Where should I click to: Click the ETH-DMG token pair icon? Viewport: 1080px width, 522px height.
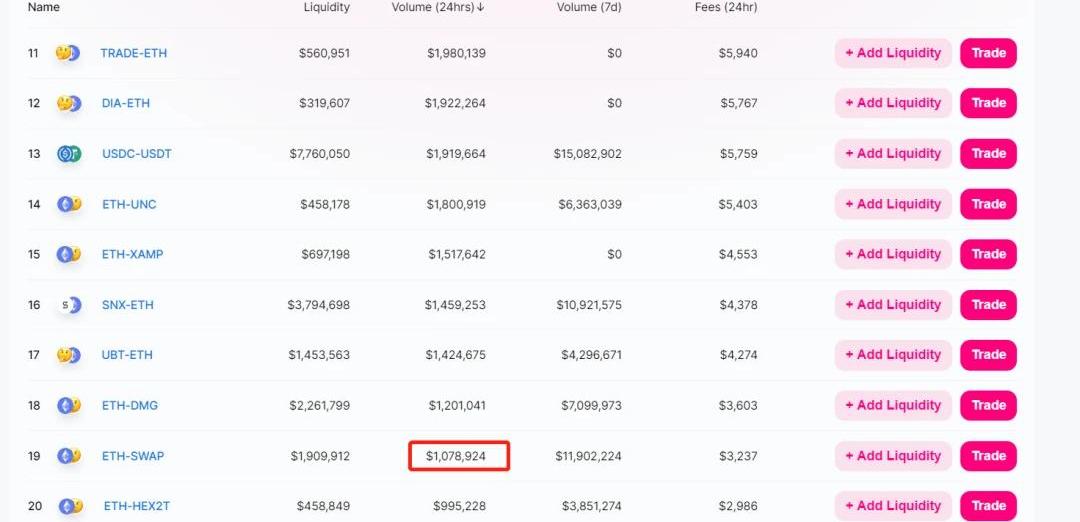68,405
